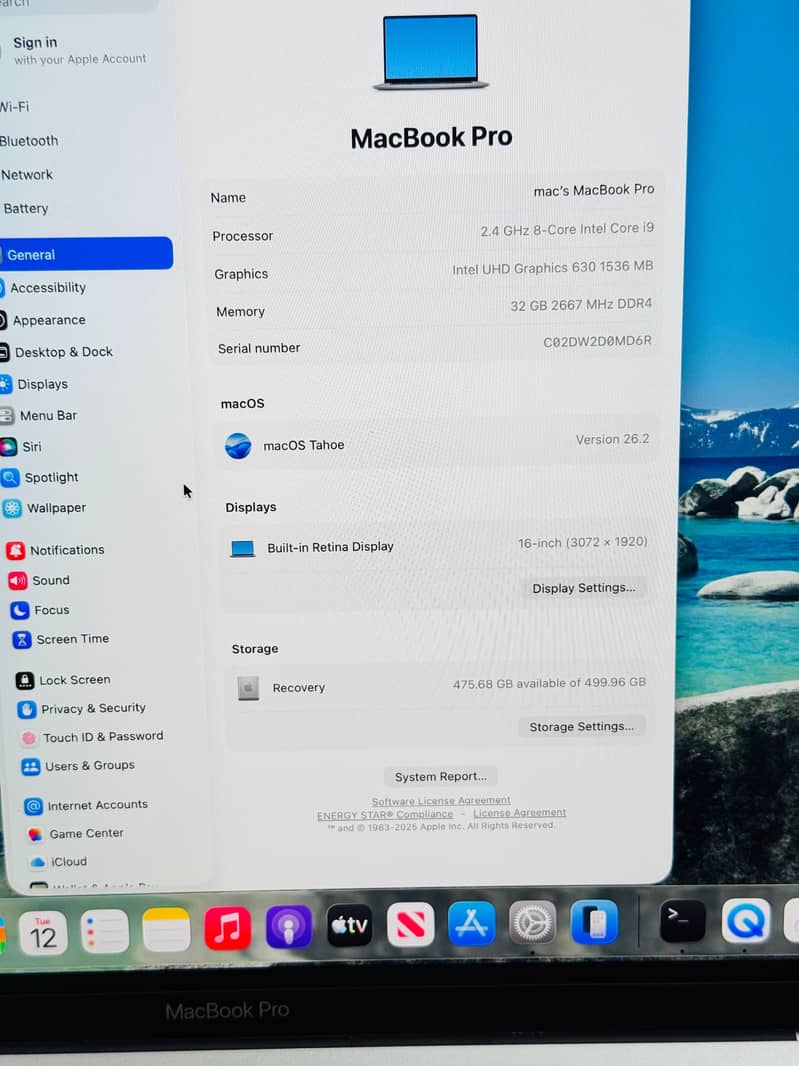Viewport: 799px width, 1066px height.
Task: Click the macOS Tahoe icon
Action: point(238,446)
